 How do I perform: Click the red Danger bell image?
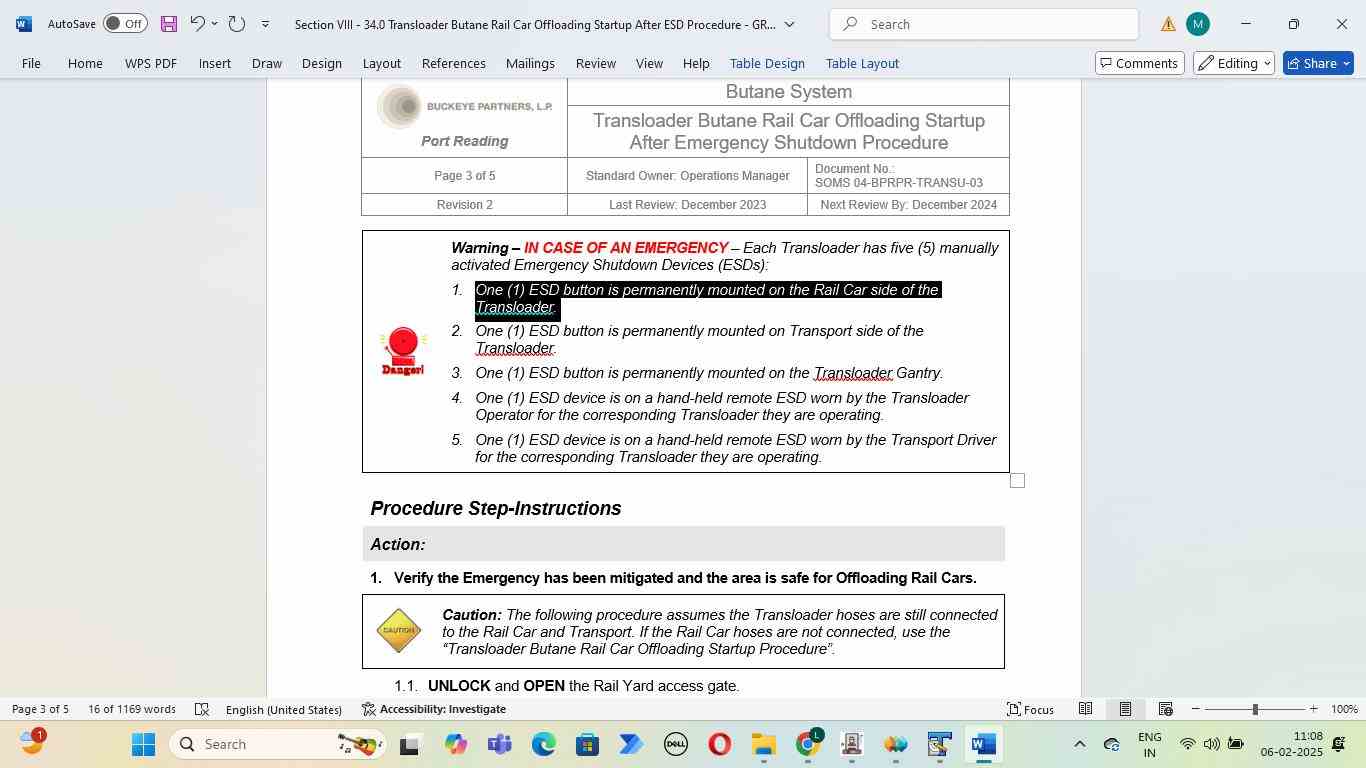(x=403, y=351)
